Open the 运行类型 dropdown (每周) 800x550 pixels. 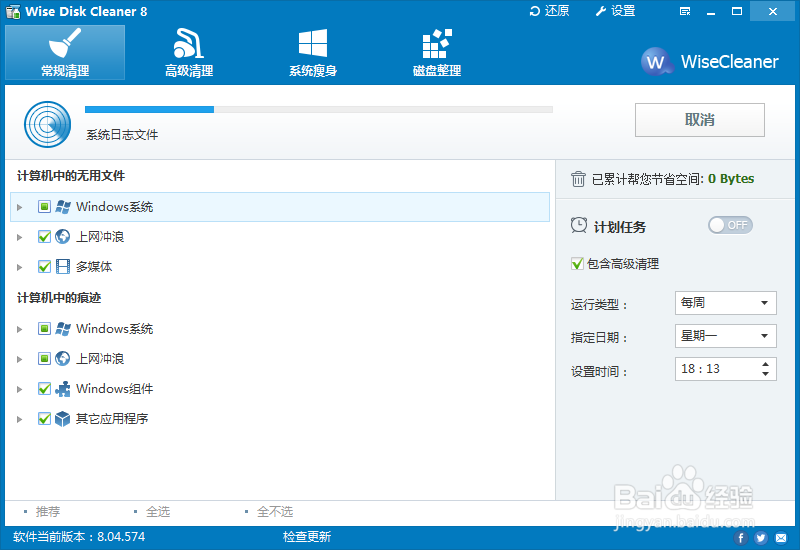click(726, 303)
